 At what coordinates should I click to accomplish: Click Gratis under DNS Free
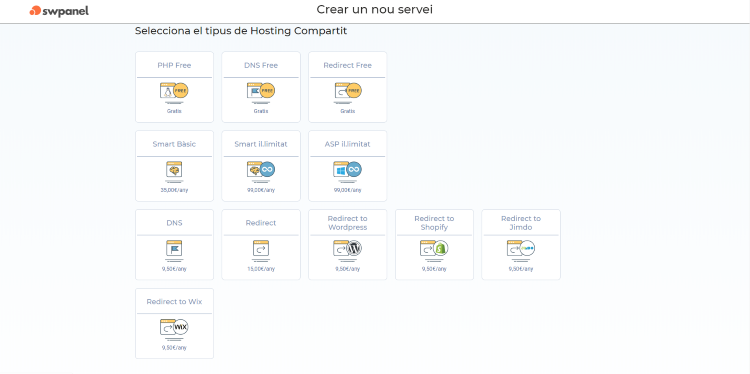[261, 111]
